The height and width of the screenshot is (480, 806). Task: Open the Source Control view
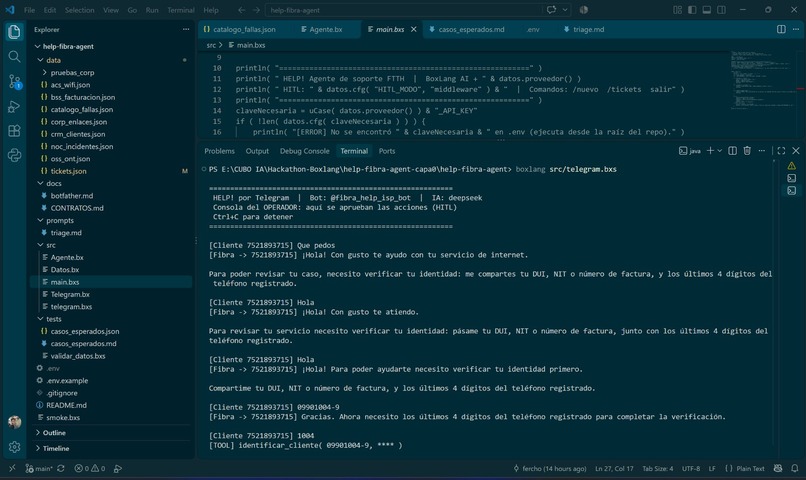14,81
